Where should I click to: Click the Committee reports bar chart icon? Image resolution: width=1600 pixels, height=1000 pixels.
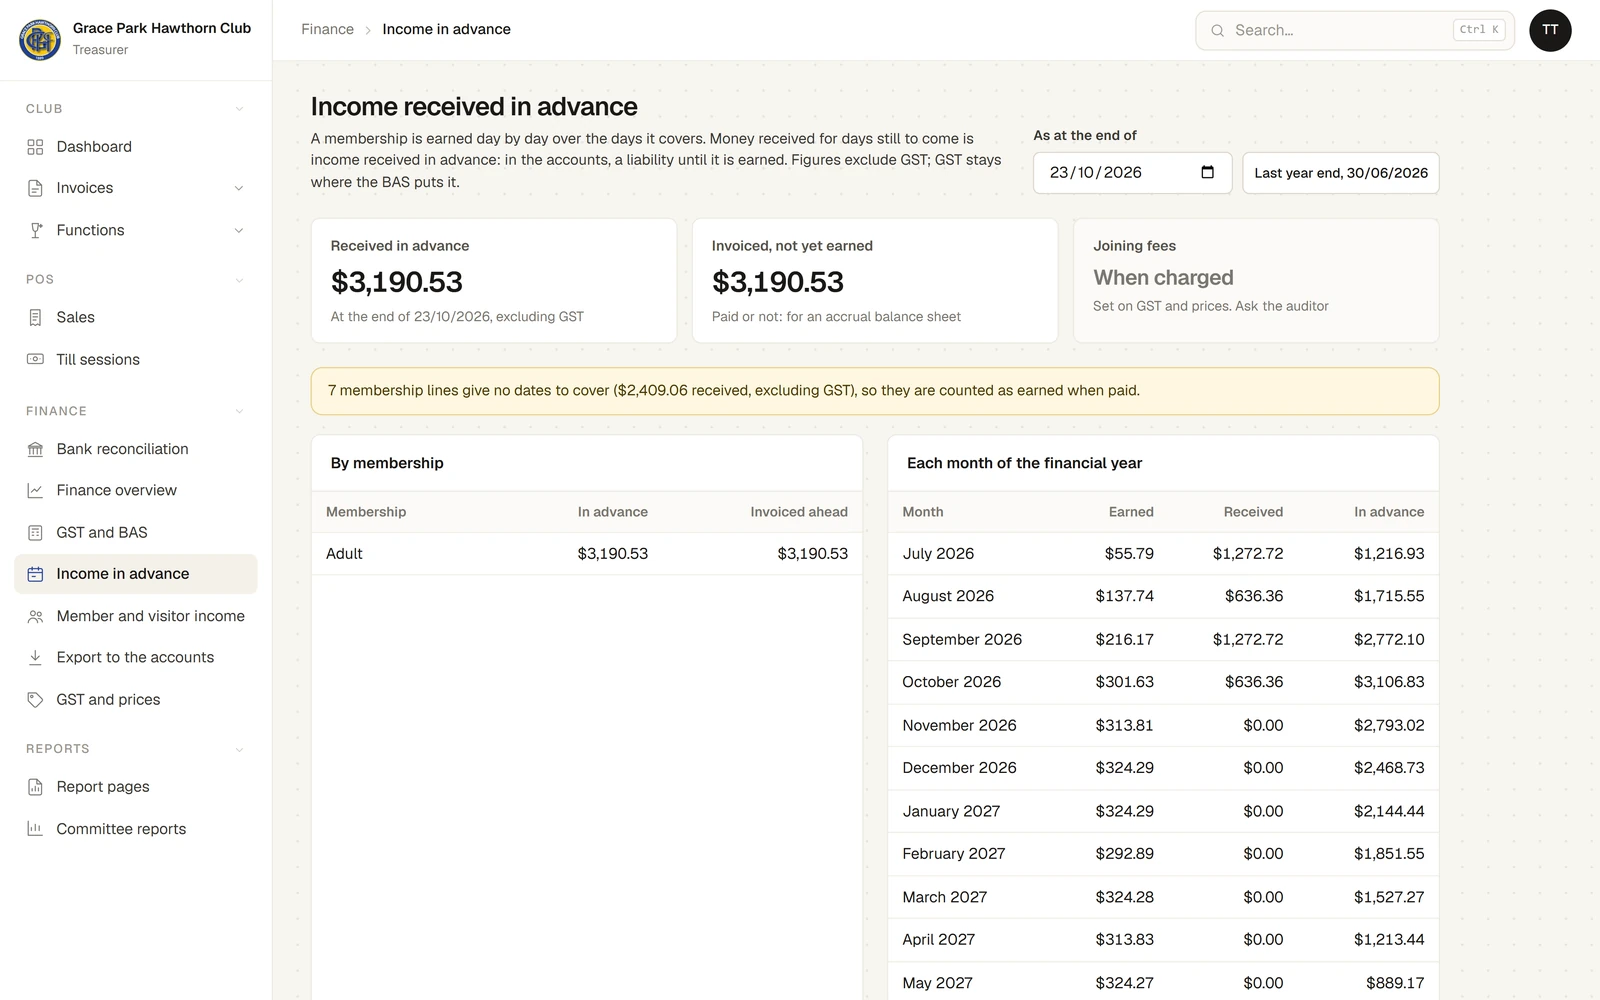coord(35,828)
